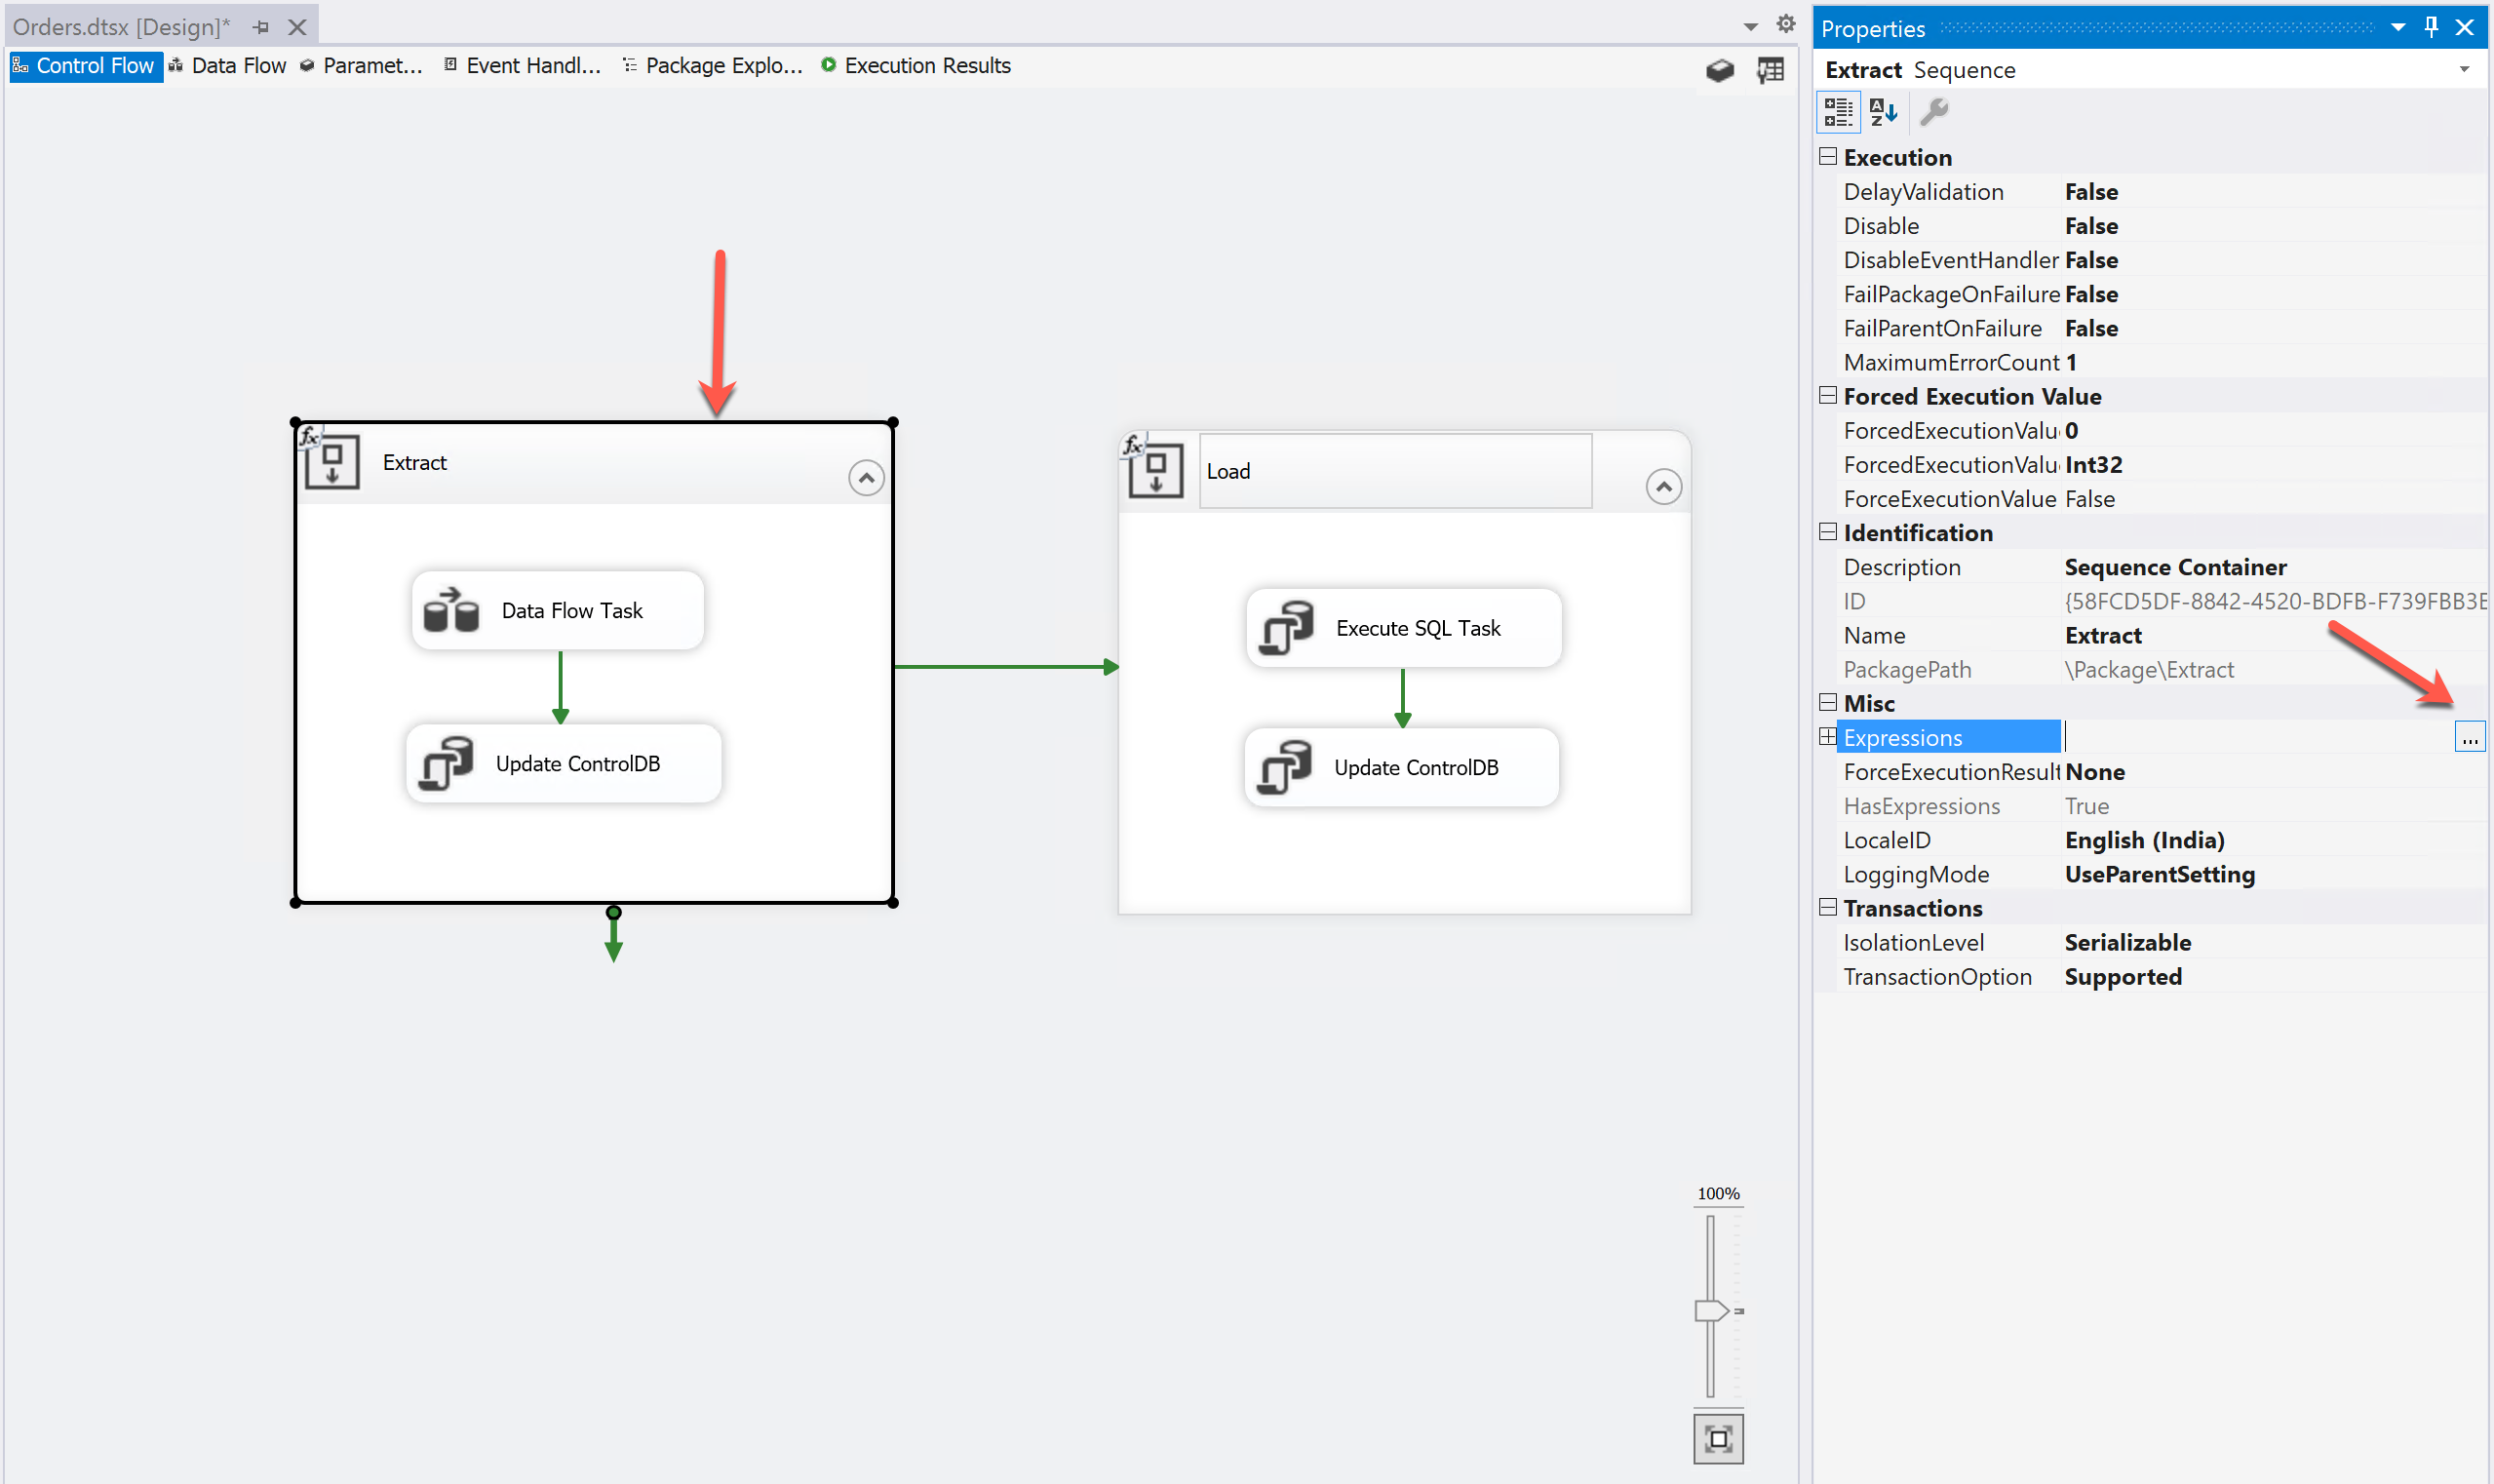2494x1484 pixels.
Task: Collapse the Load sequence container
Action: pyautogui.click(x=1663, y=487)
